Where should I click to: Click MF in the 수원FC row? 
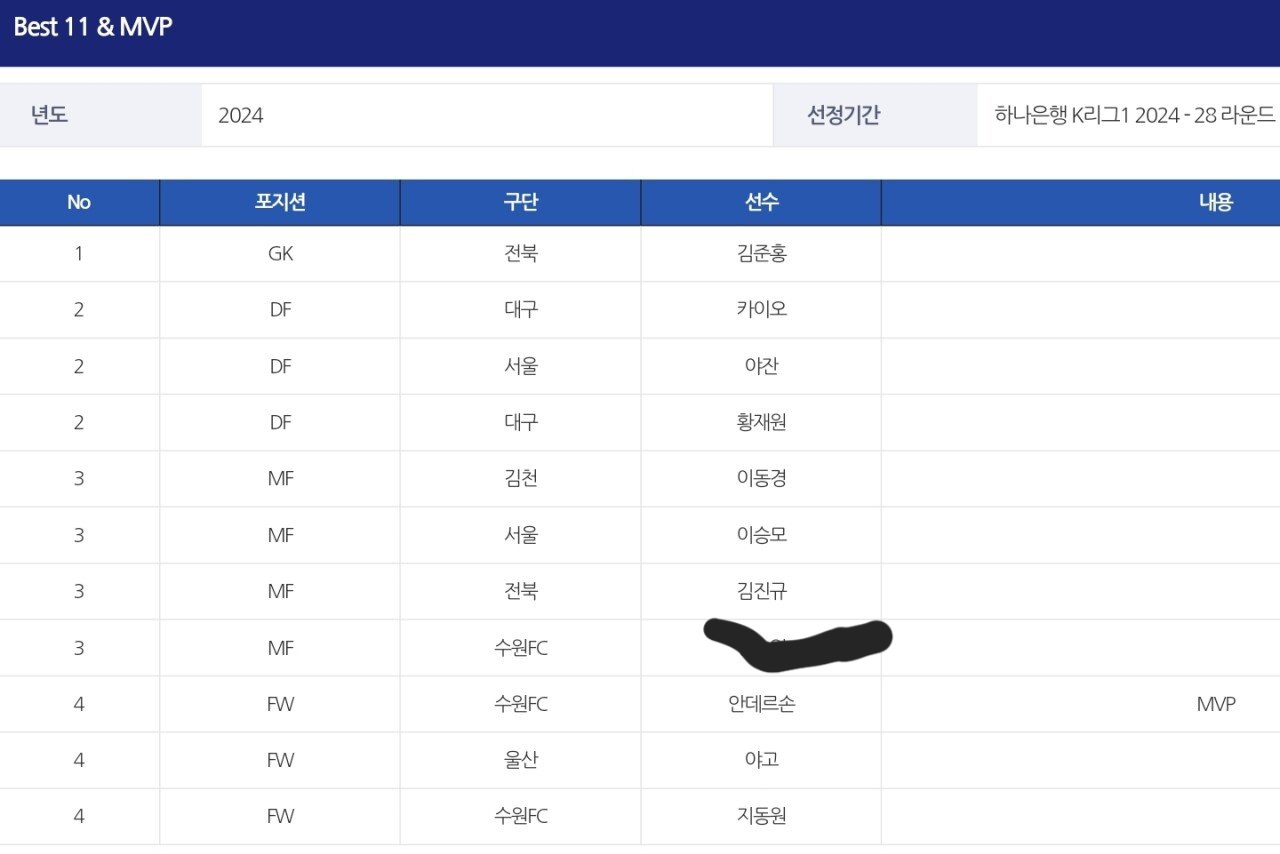pyautogui.click(x=280, y=648)
